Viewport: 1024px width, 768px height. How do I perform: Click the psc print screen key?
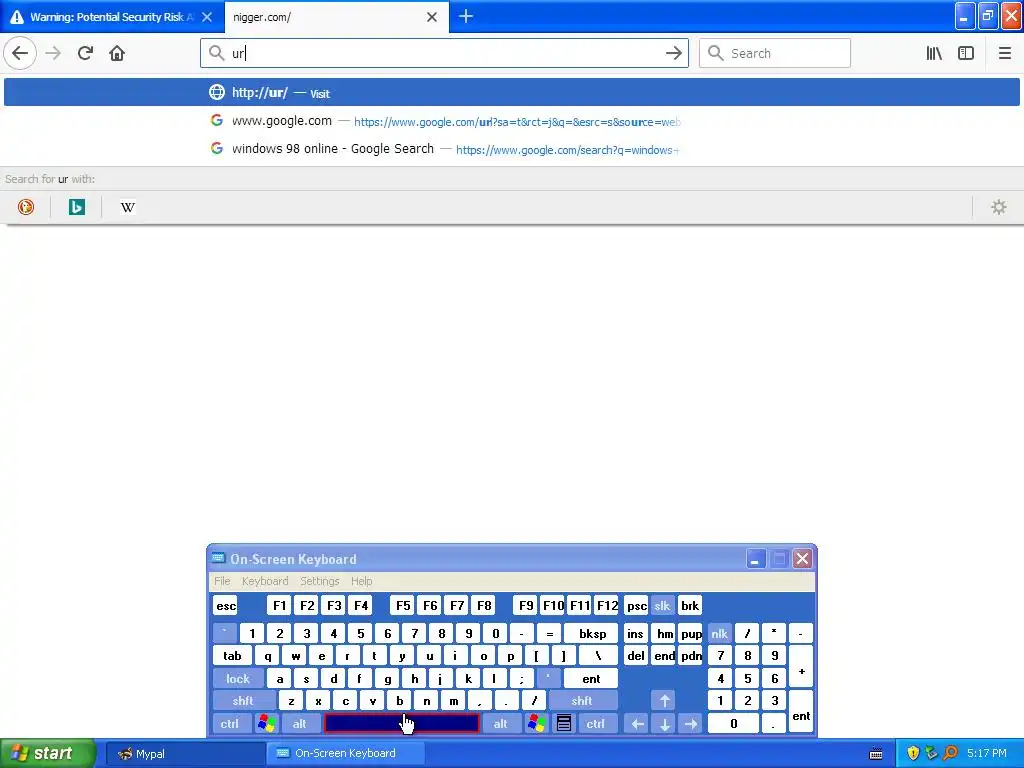(636, 605)
